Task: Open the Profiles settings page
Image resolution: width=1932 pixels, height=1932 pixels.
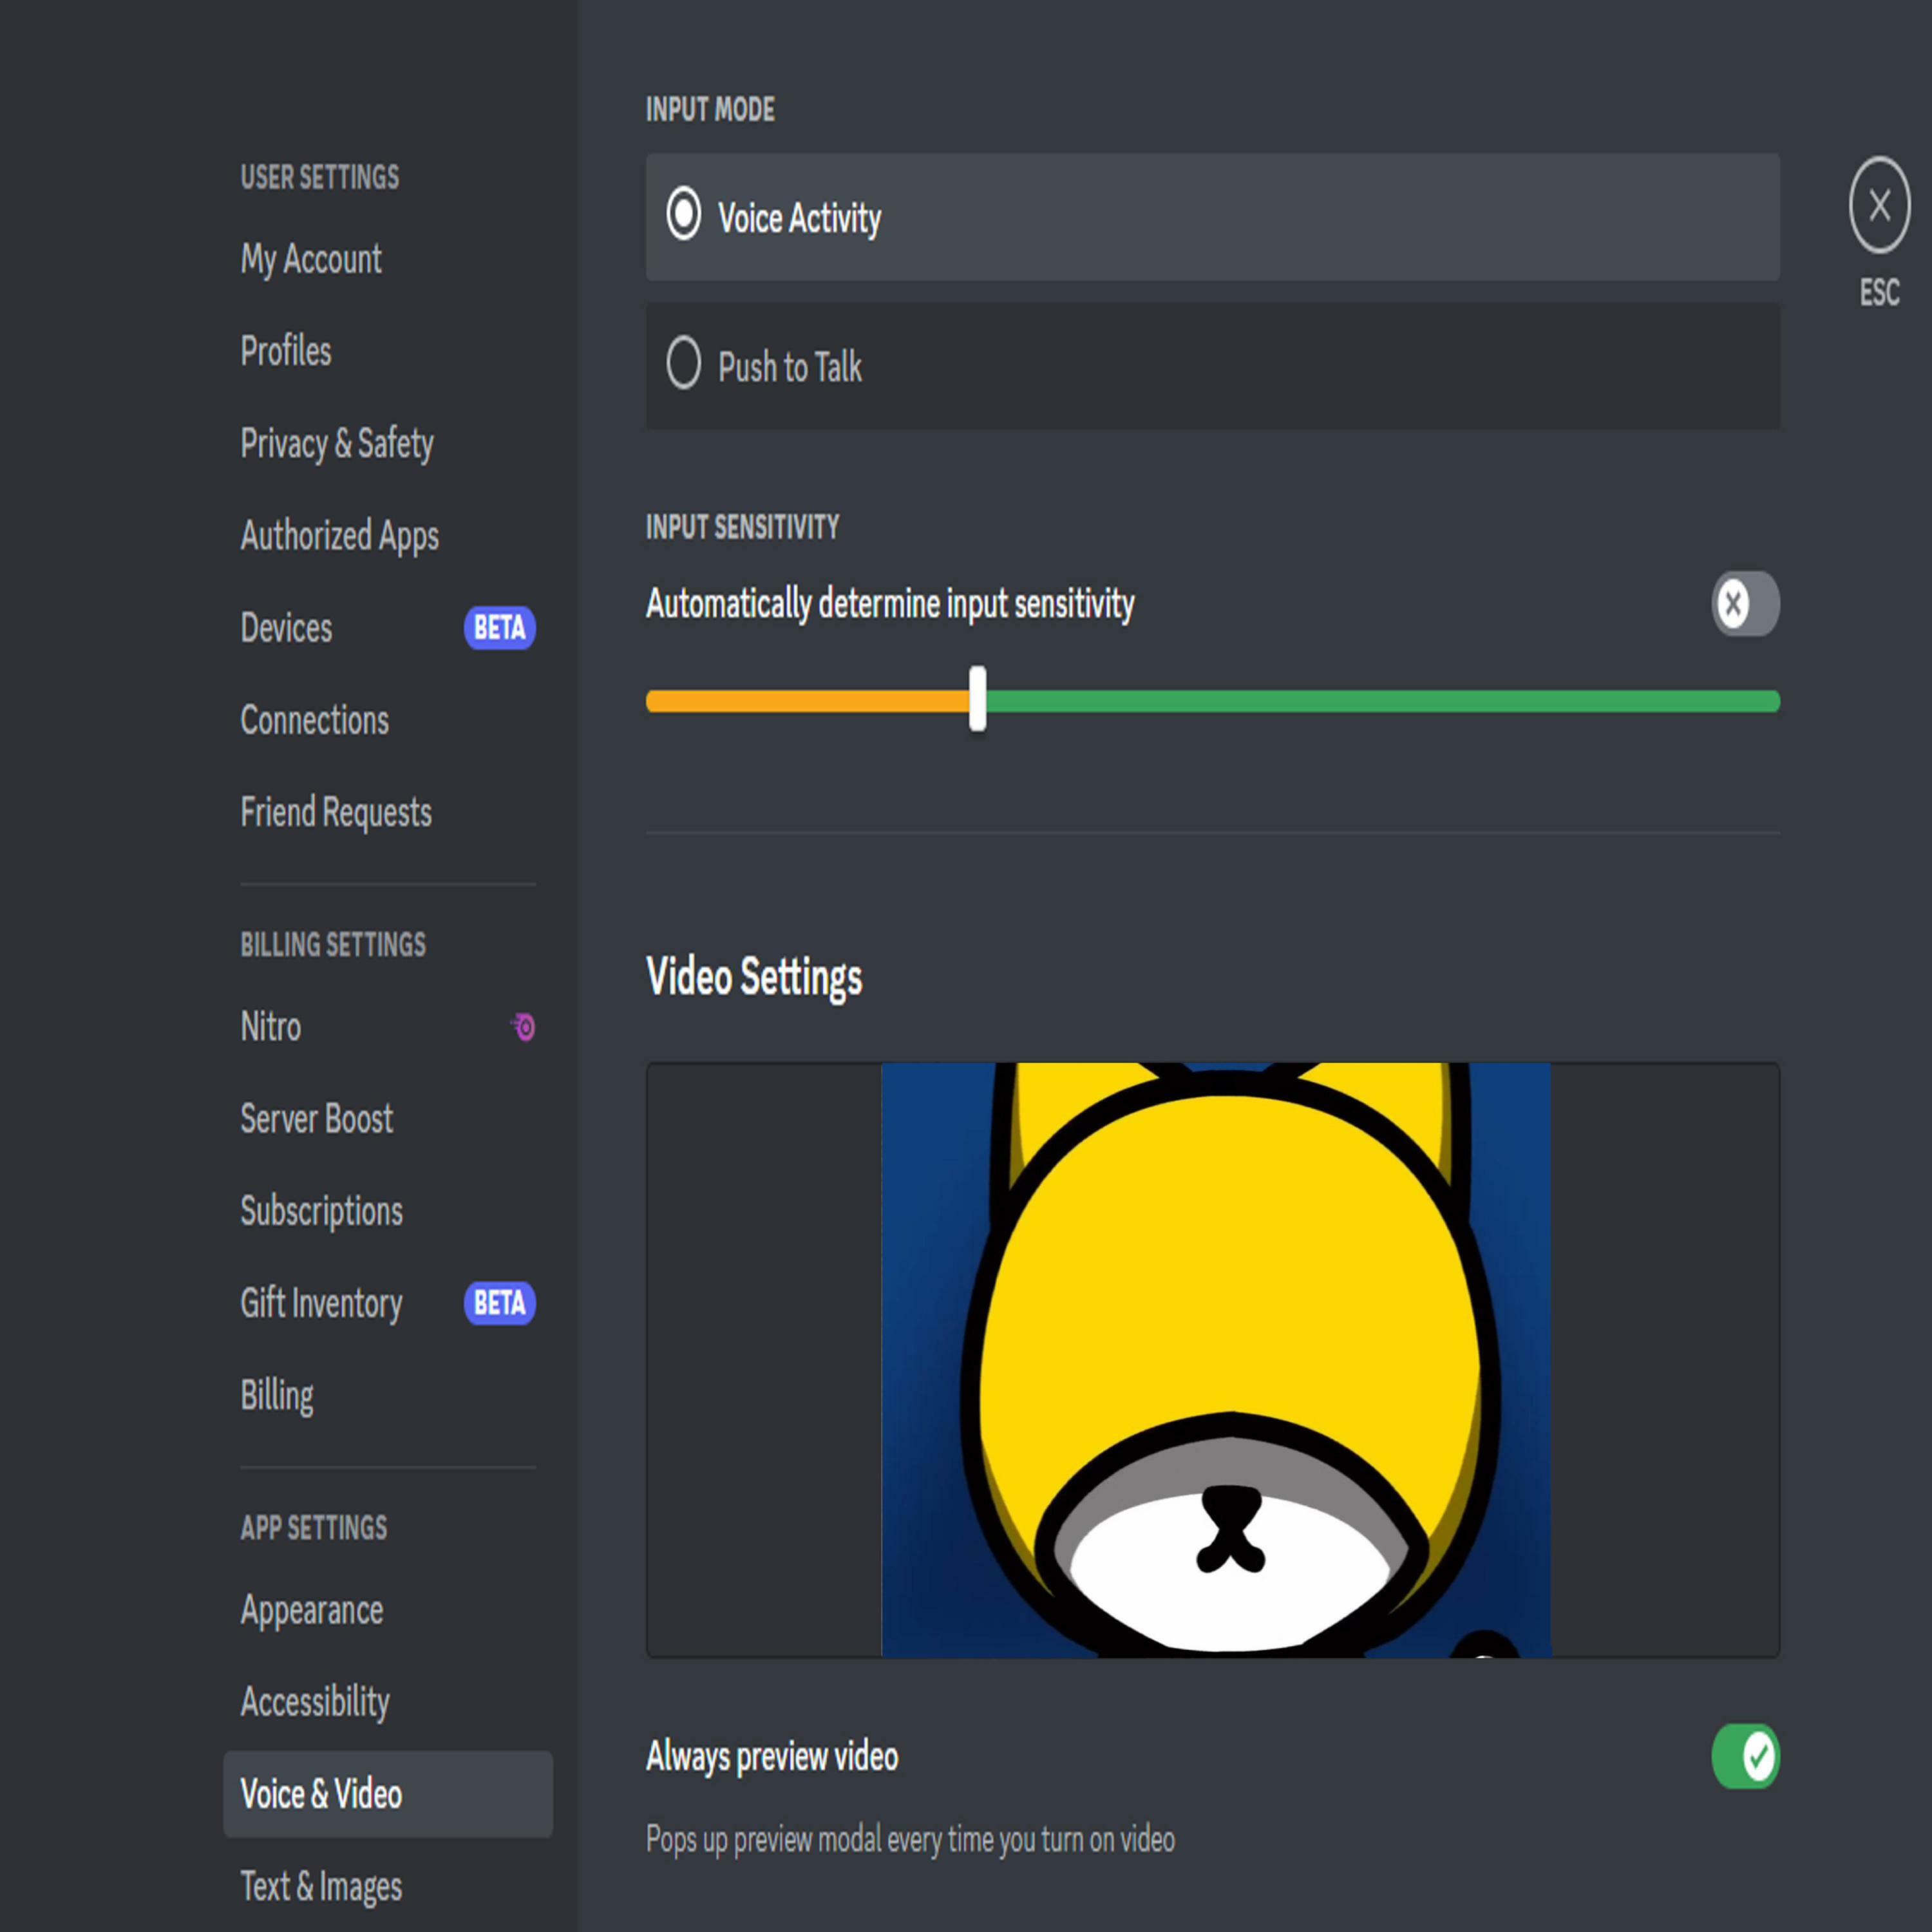Action: tap(286, 351)
